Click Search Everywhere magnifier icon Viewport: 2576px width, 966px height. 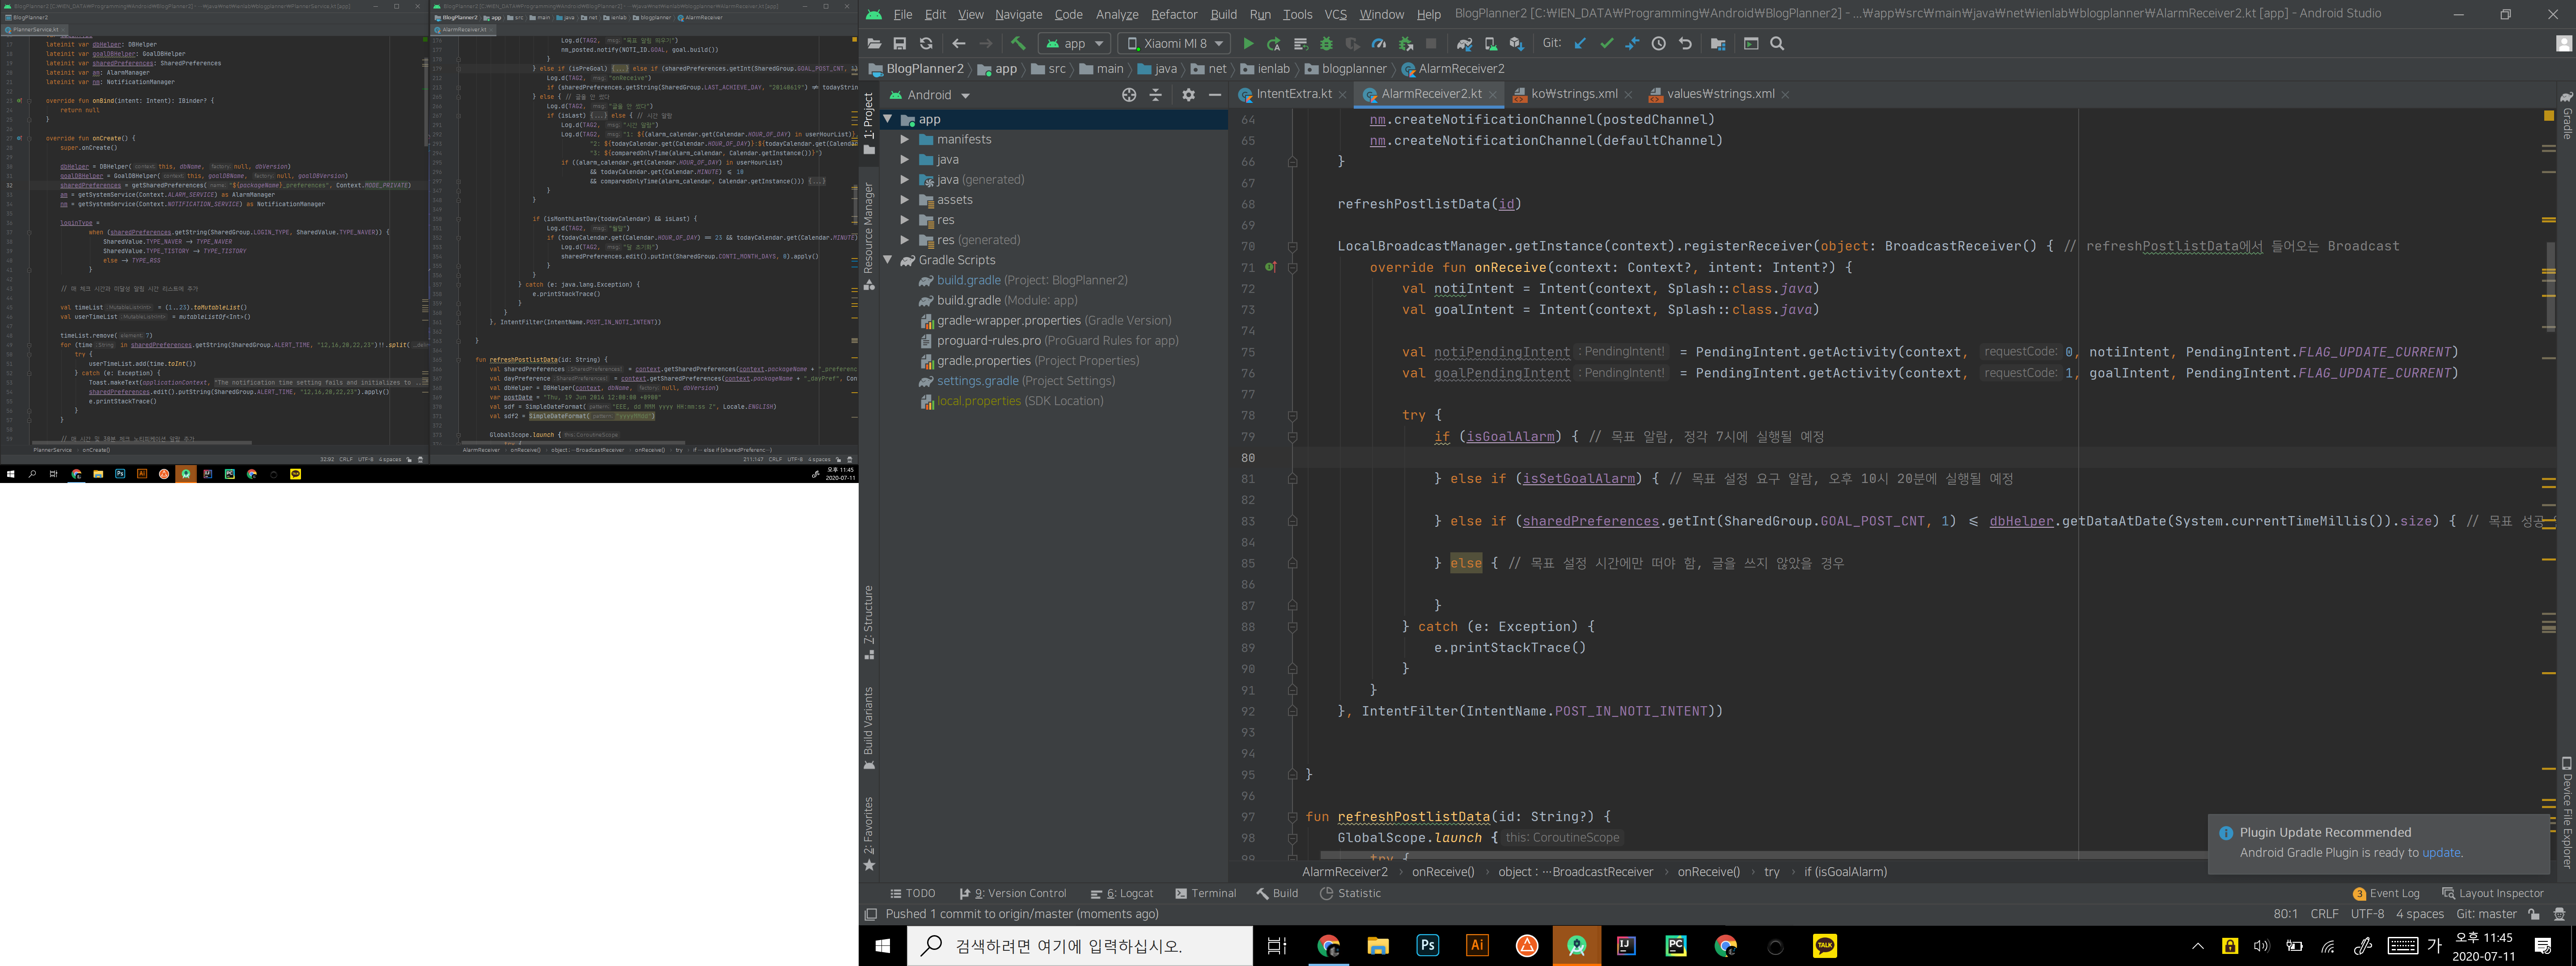pyautogui.click(x=1777, y=44)
